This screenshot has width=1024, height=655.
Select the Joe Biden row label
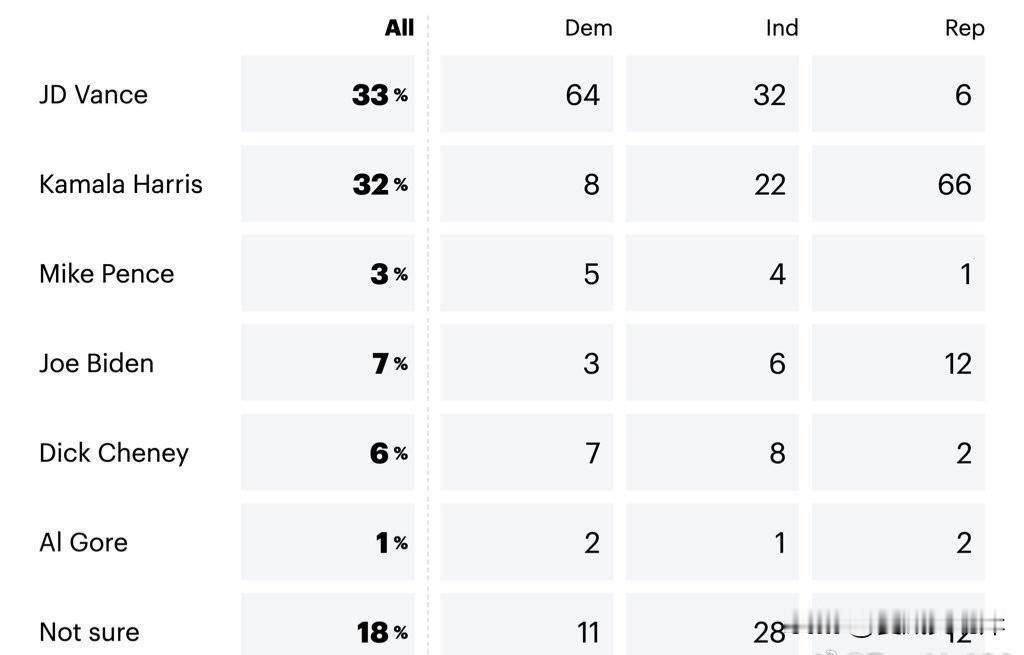(97, 363)
